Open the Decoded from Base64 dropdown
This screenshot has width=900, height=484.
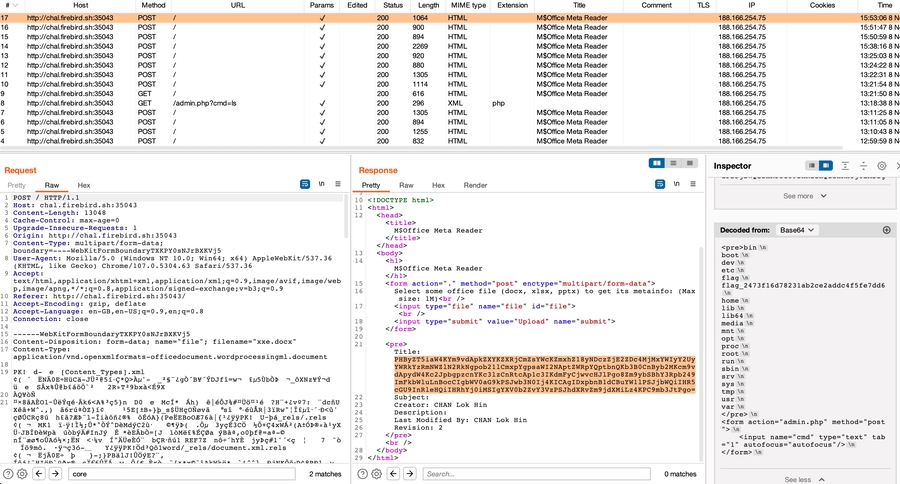pyautogui.click(x=798, y=230)
